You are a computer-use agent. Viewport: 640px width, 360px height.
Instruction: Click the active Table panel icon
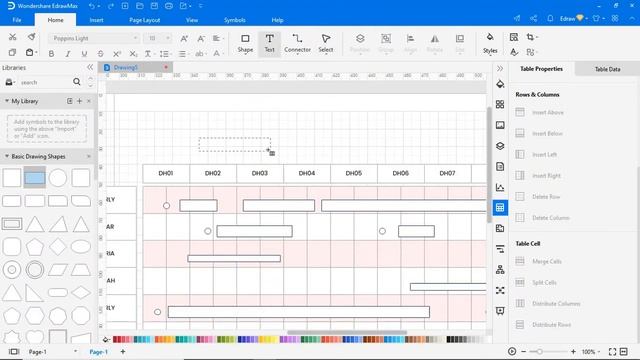pos(500,208)
